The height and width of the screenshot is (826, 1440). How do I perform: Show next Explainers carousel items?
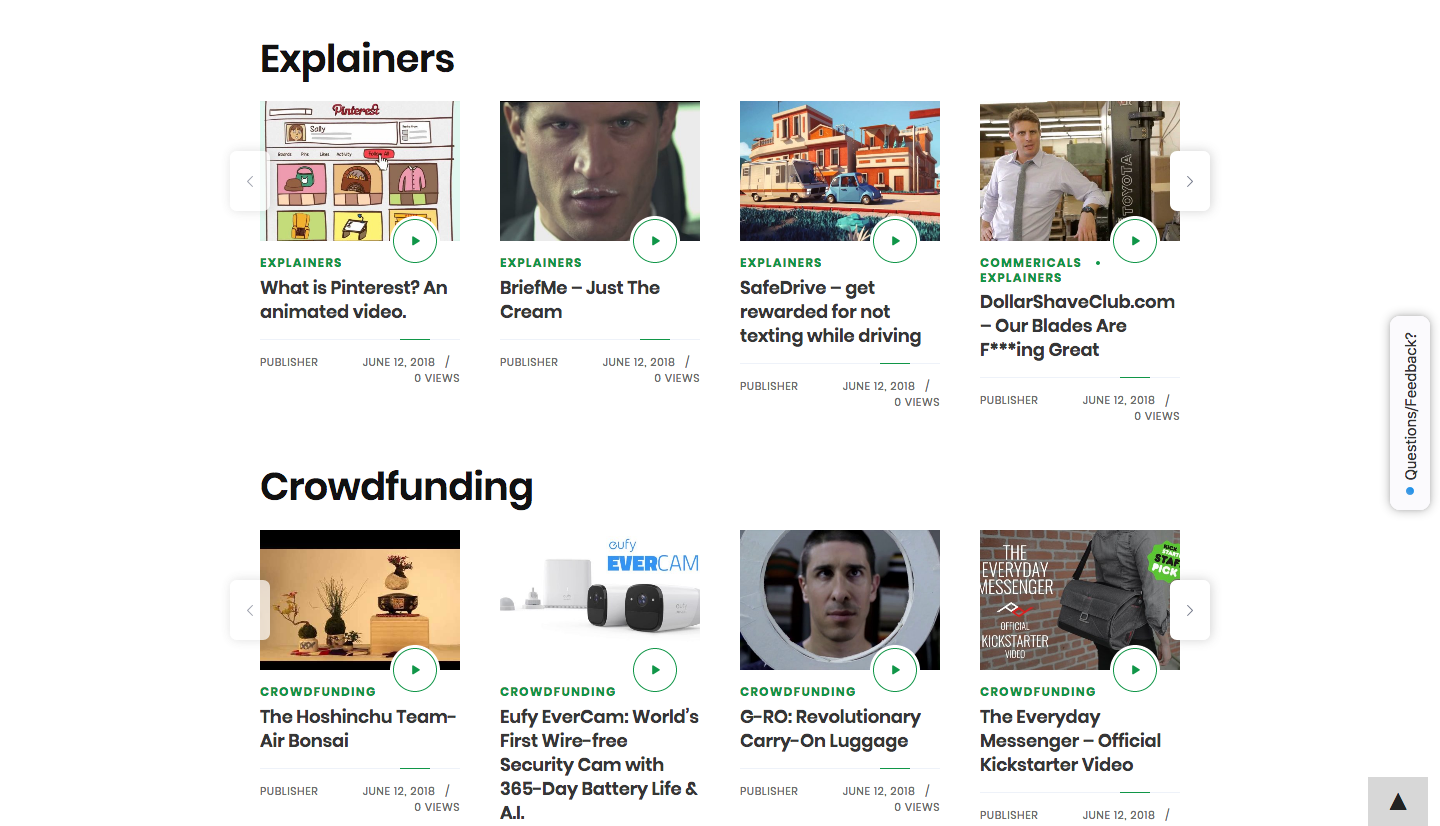coord(1190,181)
